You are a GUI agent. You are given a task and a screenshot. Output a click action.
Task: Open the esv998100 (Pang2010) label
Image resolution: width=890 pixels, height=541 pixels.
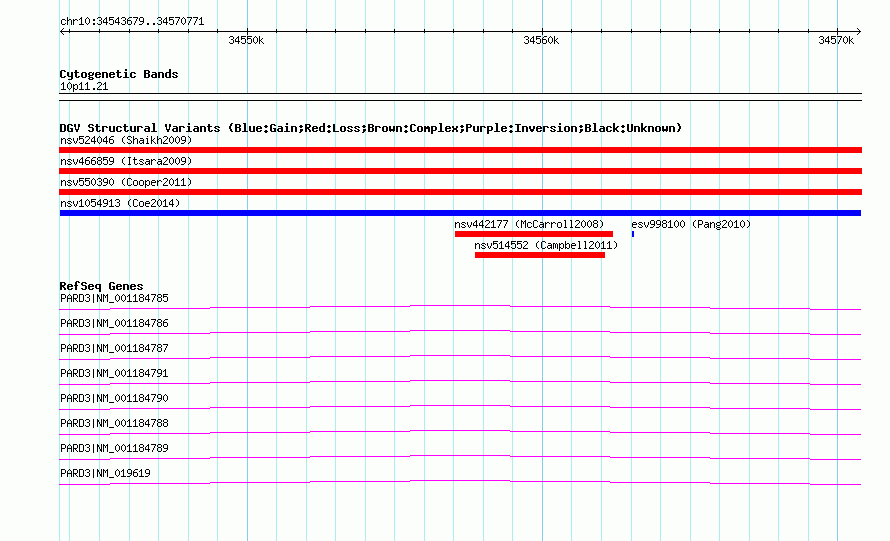click(x=691, y=224)
